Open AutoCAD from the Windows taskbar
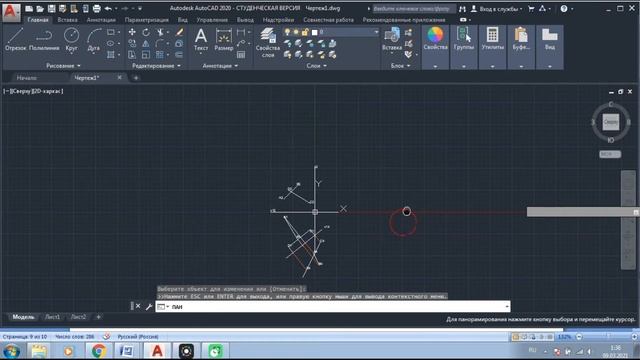640x360 pixels. 157,351
